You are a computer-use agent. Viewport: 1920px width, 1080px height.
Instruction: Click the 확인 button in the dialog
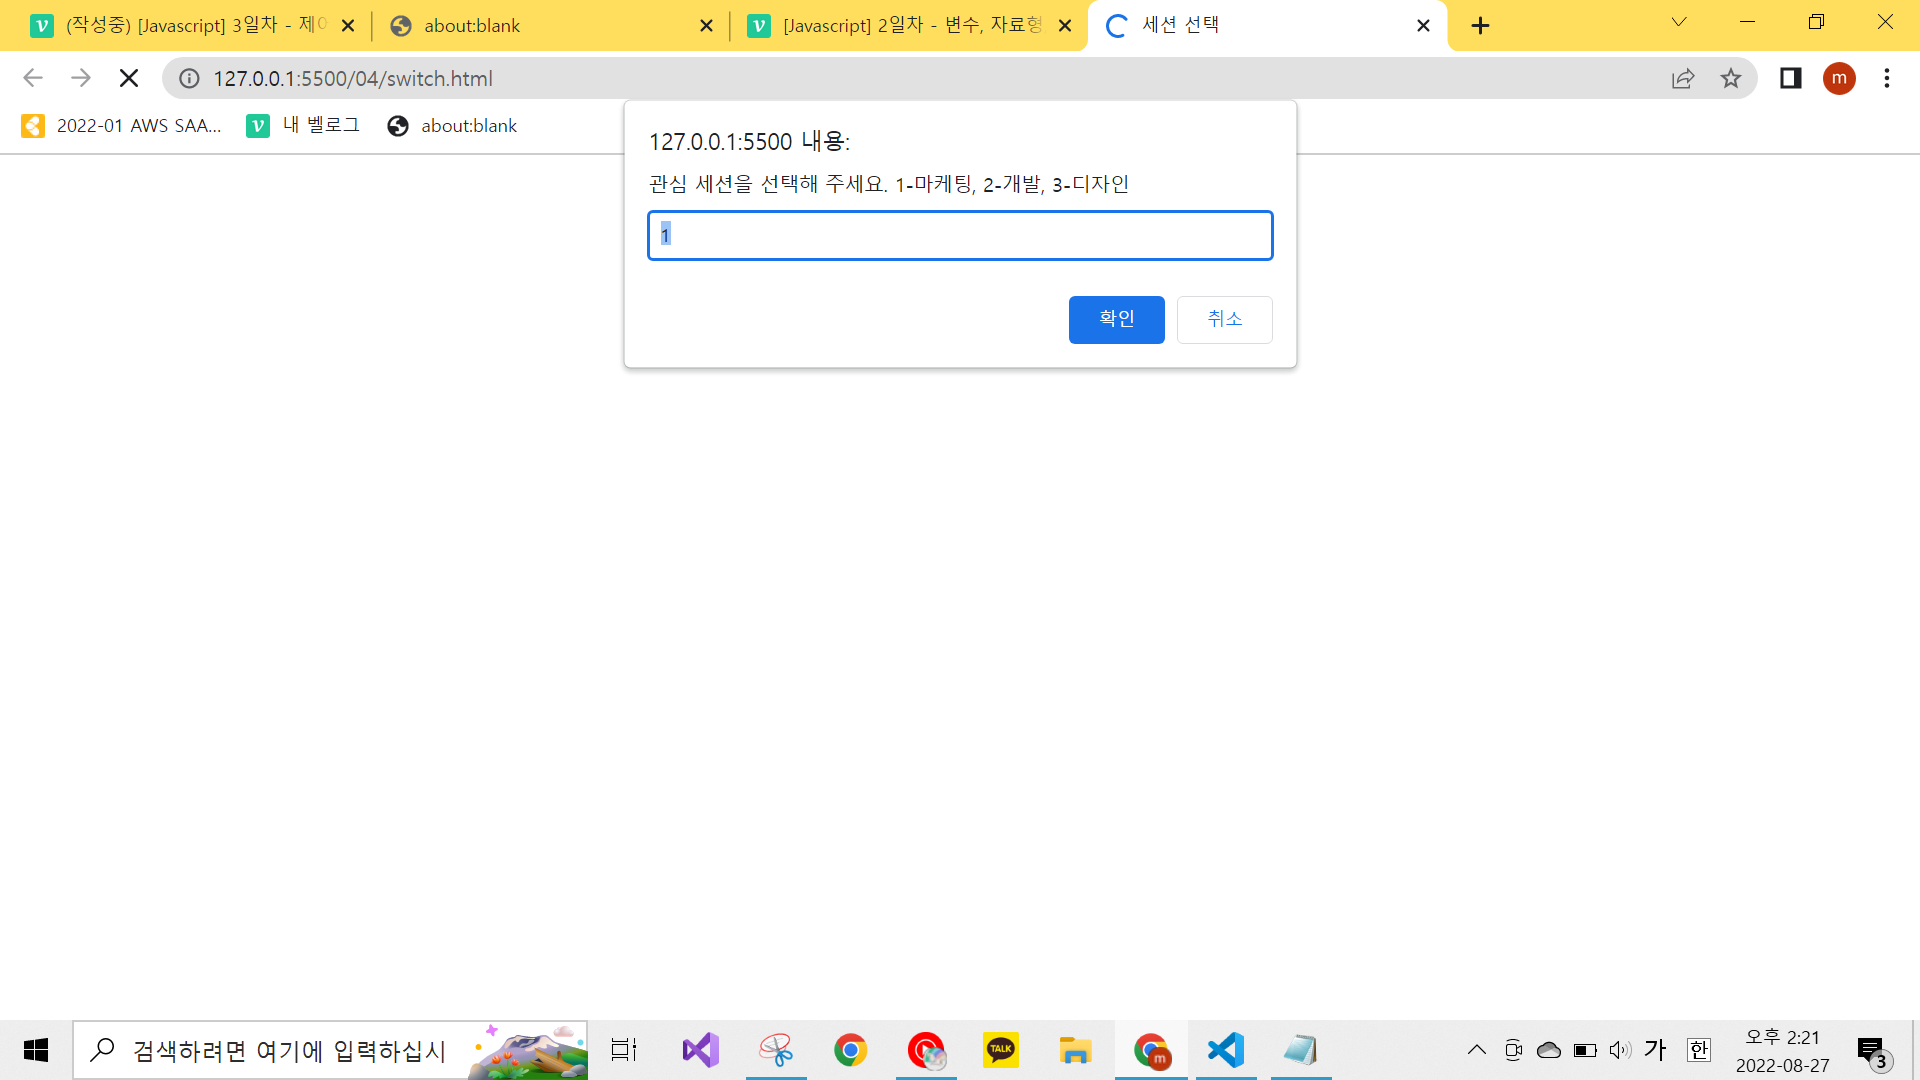click(1116, 319)
